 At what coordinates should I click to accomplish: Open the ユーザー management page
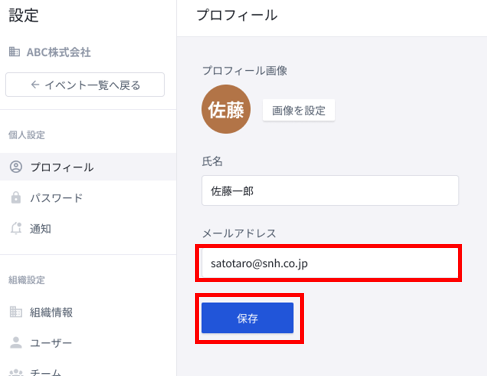pos(88,343)
